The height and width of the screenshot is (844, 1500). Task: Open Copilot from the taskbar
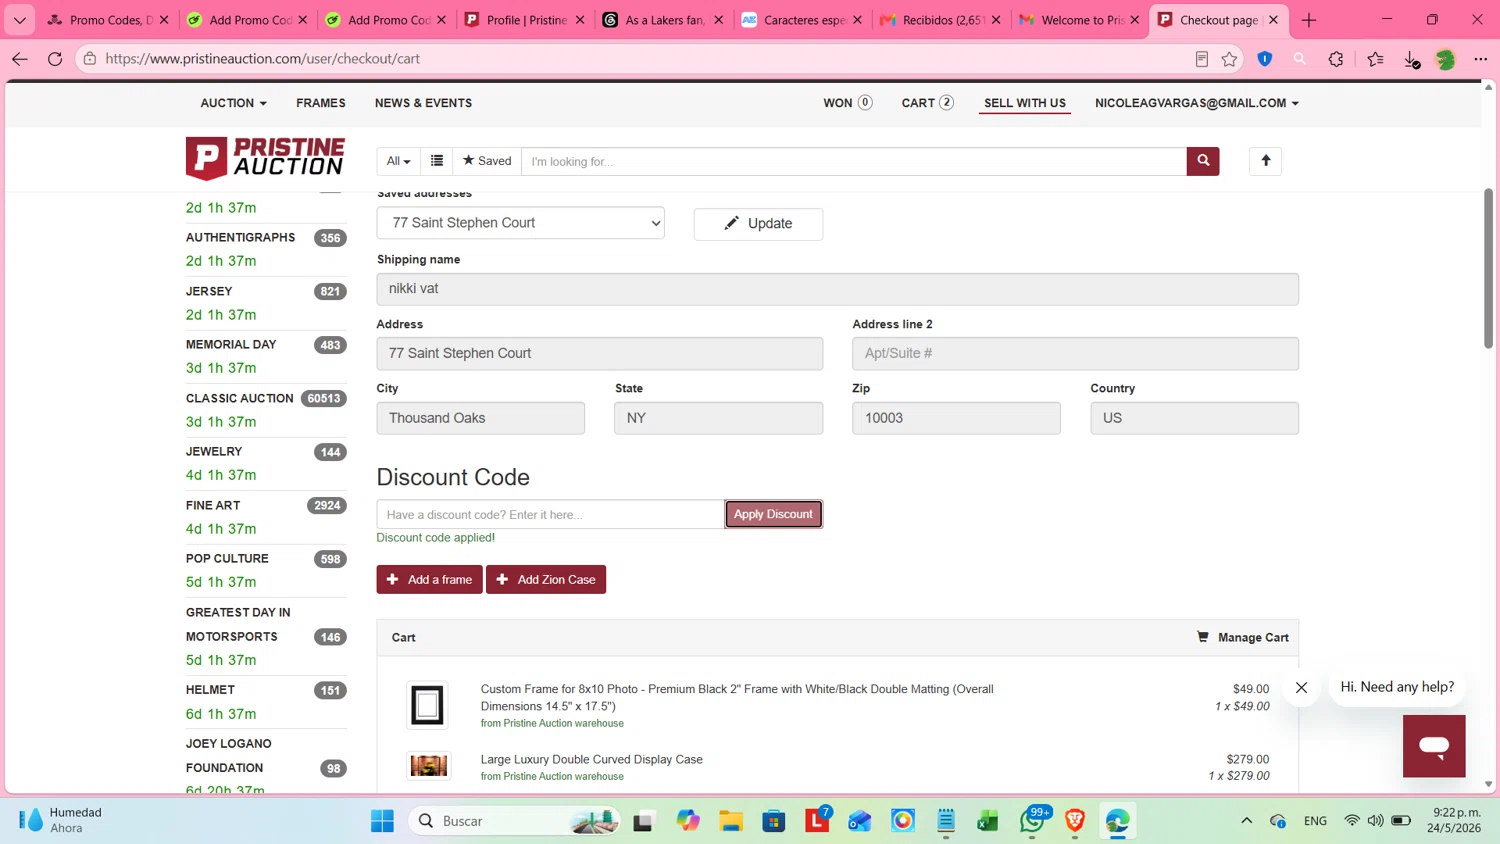pos(688,821)
